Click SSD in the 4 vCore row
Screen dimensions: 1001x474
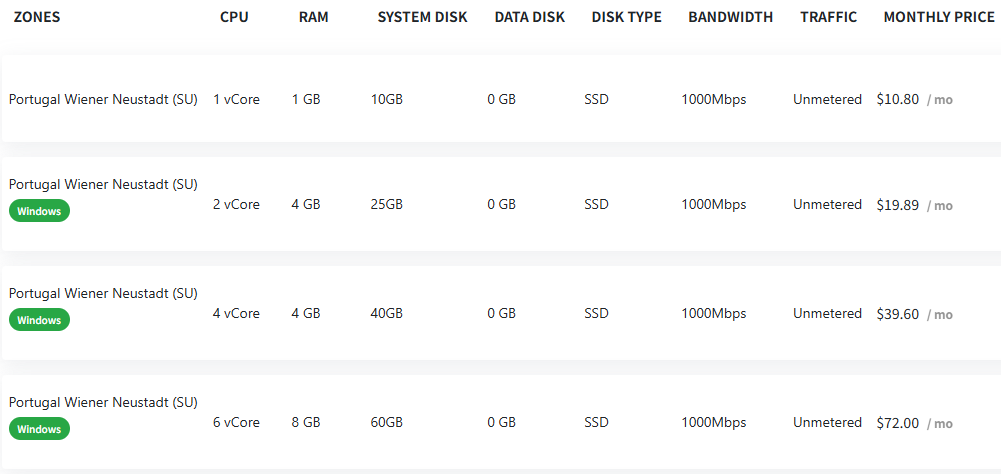coord(596,314)
